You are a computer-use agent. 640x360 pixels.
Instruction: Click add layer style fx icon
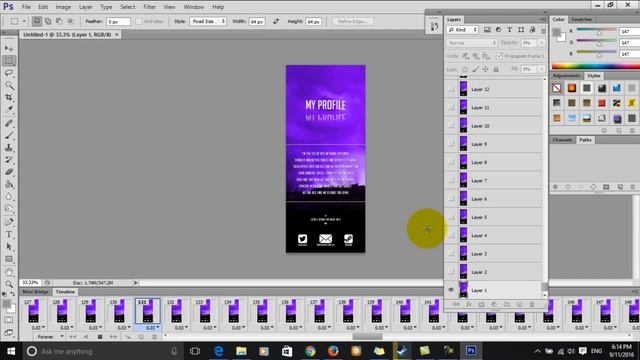pyautogui.click(x=469, y=304)
